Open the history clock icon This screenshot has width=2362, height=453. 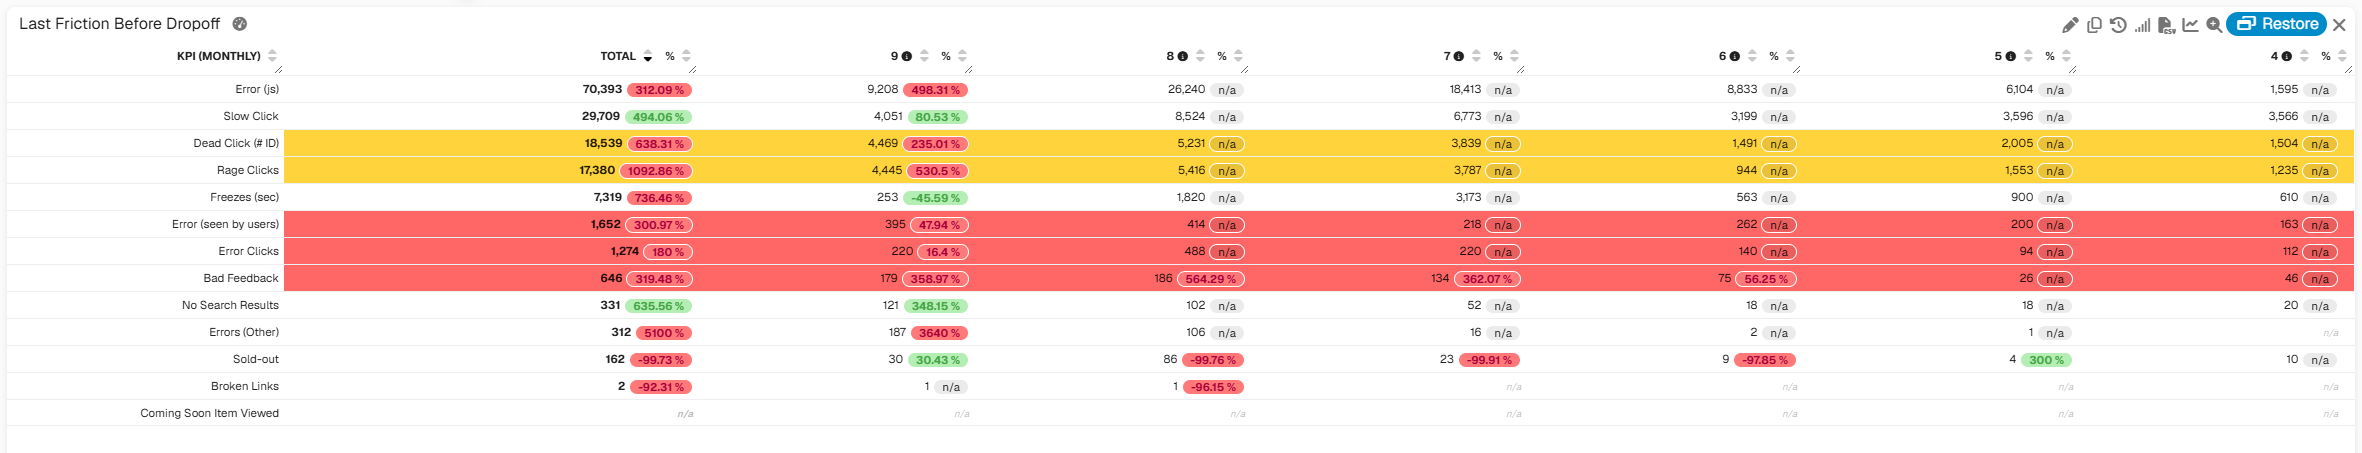[2118, 25]
